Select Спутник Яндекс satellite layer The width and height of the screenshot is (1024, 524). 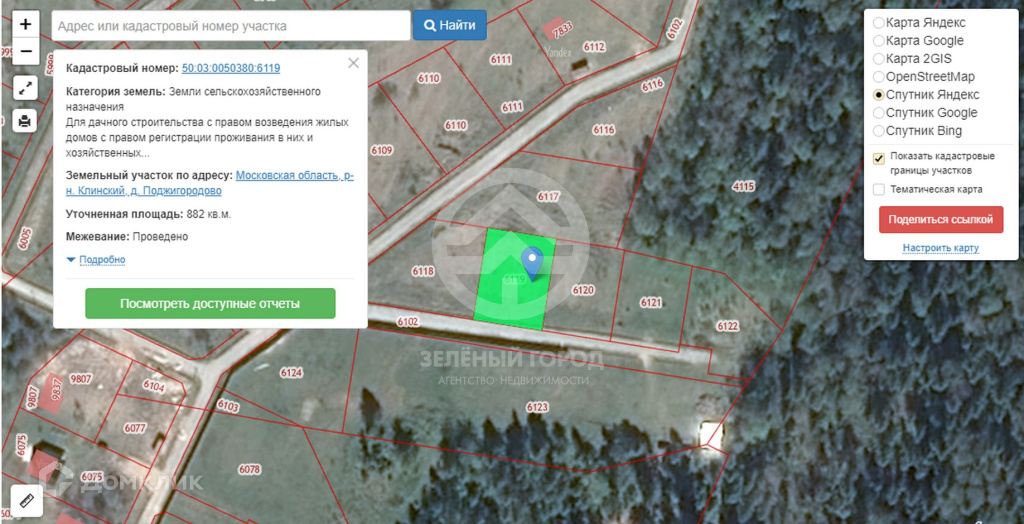pos(926,95)
